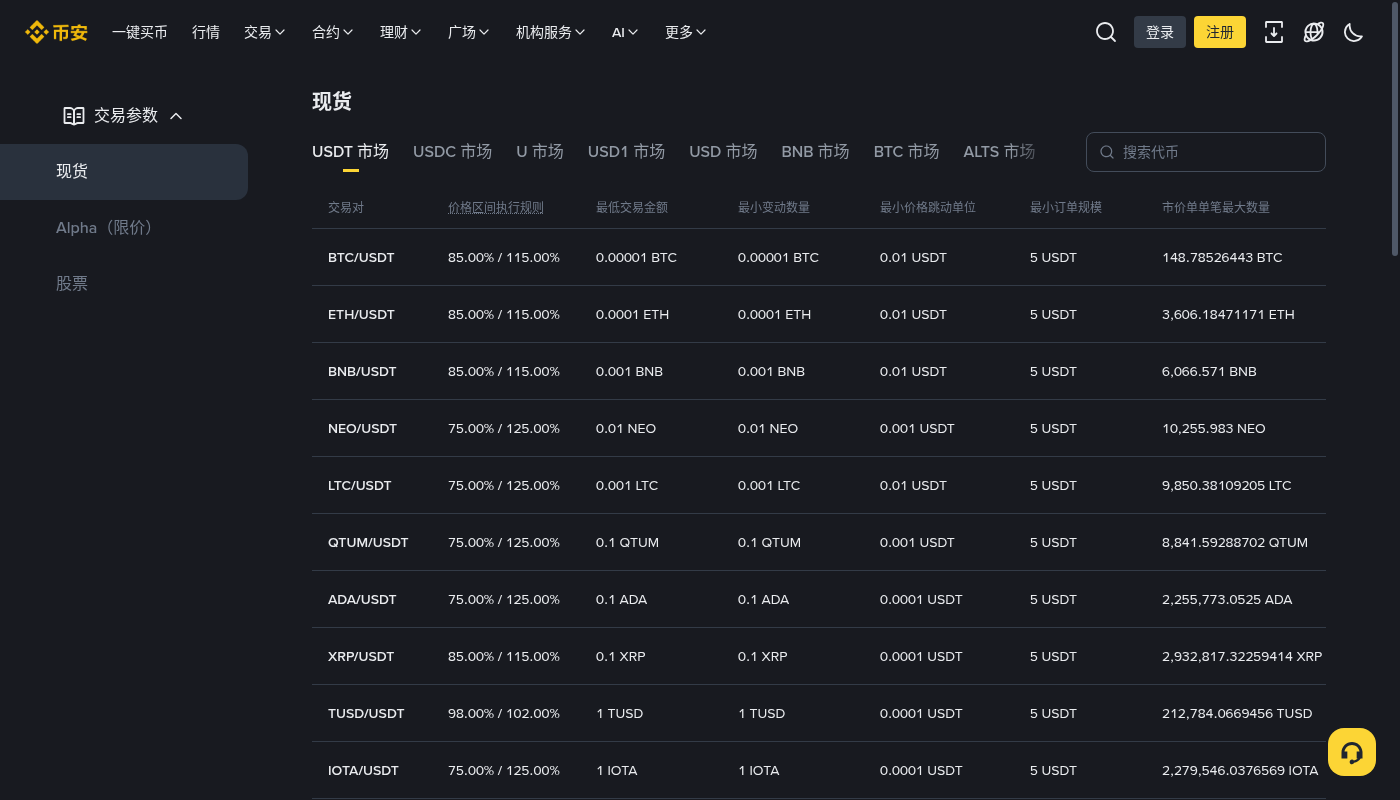Viewport: 1400px width, 800px height.
Task: Switch to the USD 市场 tab
Action: (x=723, y=152)
